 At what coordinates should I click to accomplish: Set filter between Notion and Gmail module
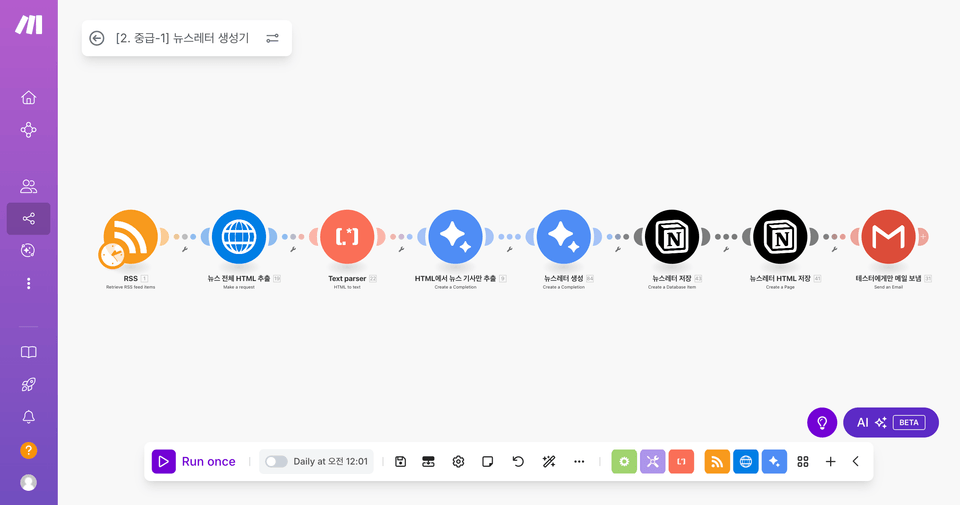tap(834, 249)
